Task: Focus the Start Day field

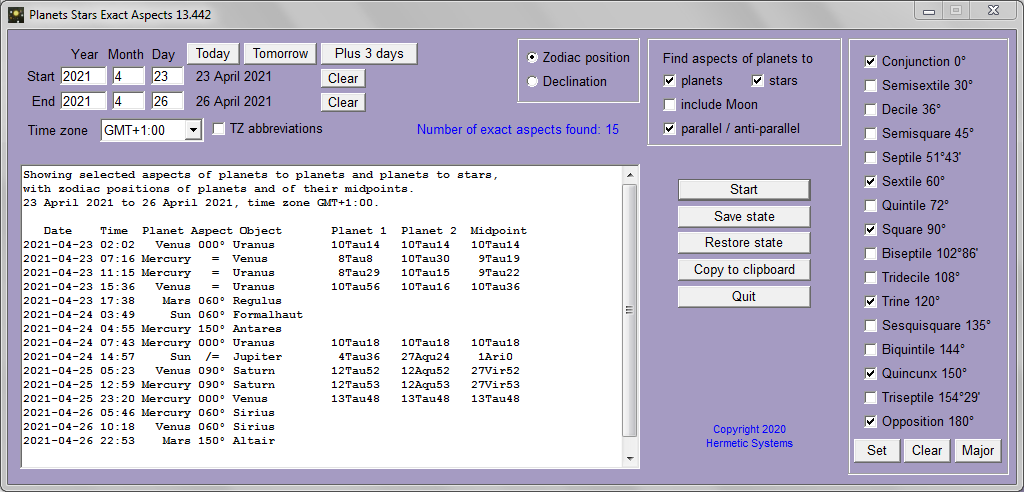Action: pyautogui.click(x=168, y=76)
